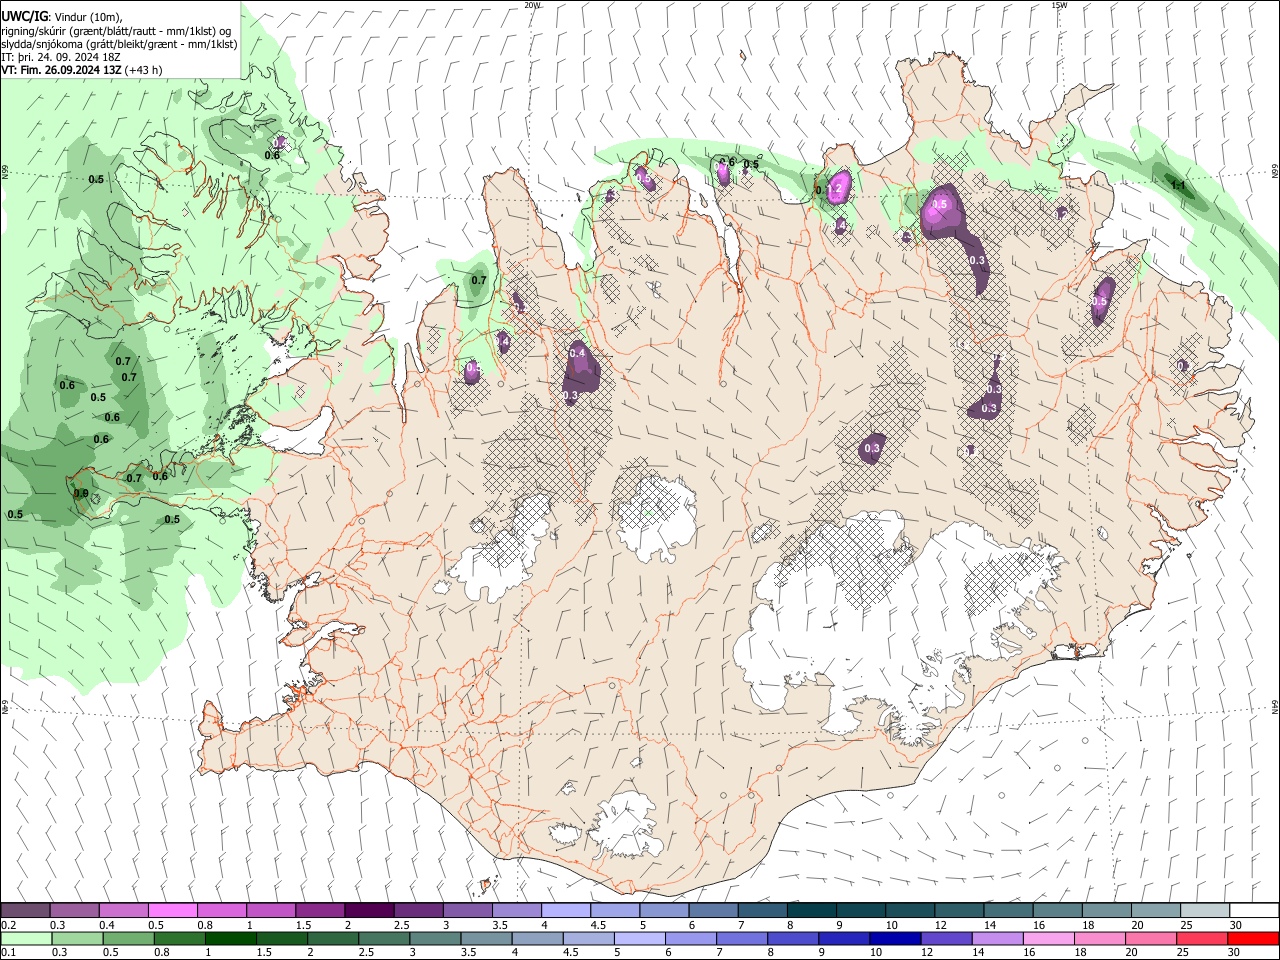Select the lower legend swatch starting at 4.5
1280x960 pixels.
(x=588, y=938)
